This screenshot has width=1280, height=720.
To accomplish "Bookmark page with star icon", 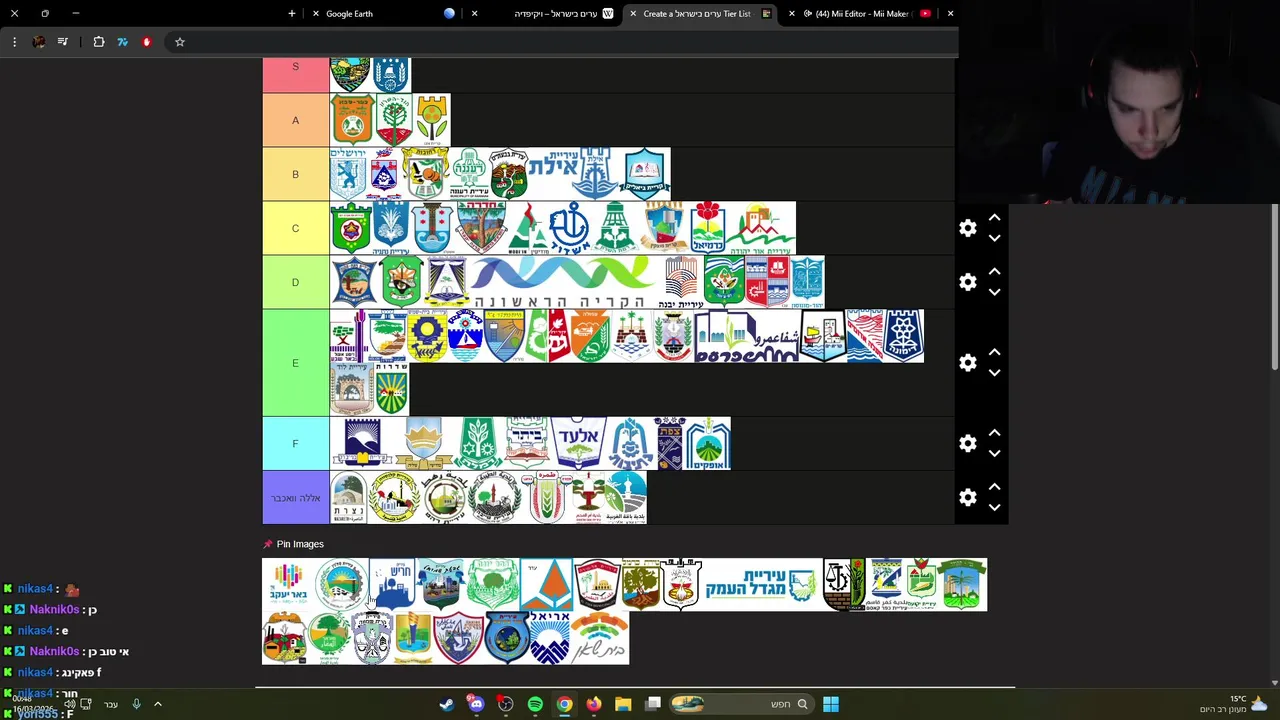I will pos(180,42).
